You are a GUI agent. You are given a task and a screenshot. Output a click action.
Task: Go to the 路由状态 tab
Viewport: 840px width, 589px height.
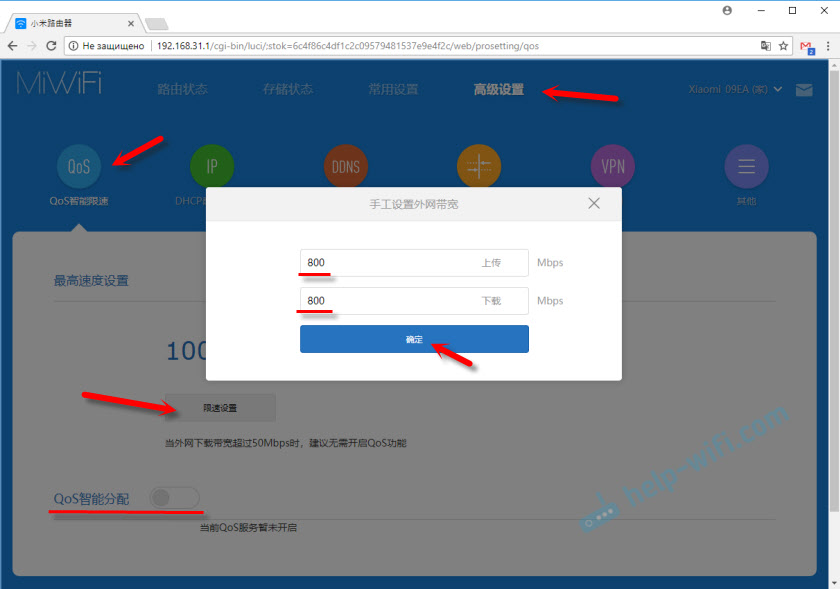click(x=183, y=89)
